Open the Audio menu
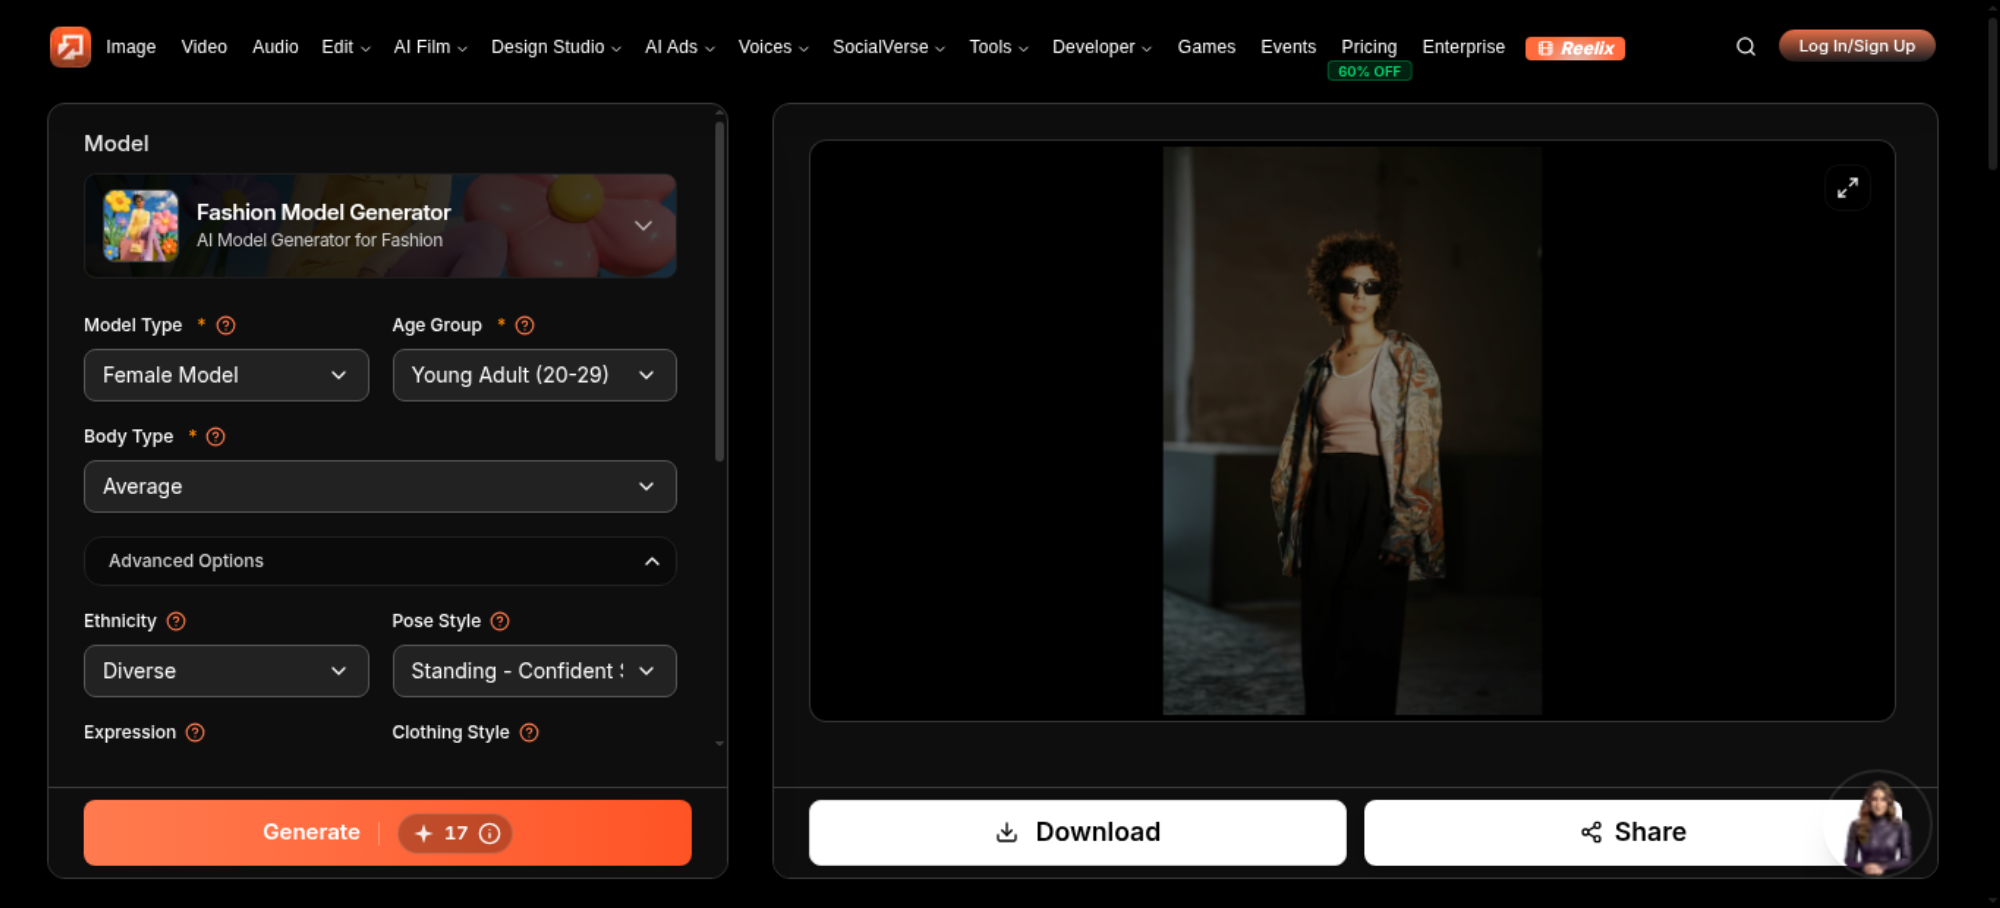The image size is (2000, 908). 275,47
